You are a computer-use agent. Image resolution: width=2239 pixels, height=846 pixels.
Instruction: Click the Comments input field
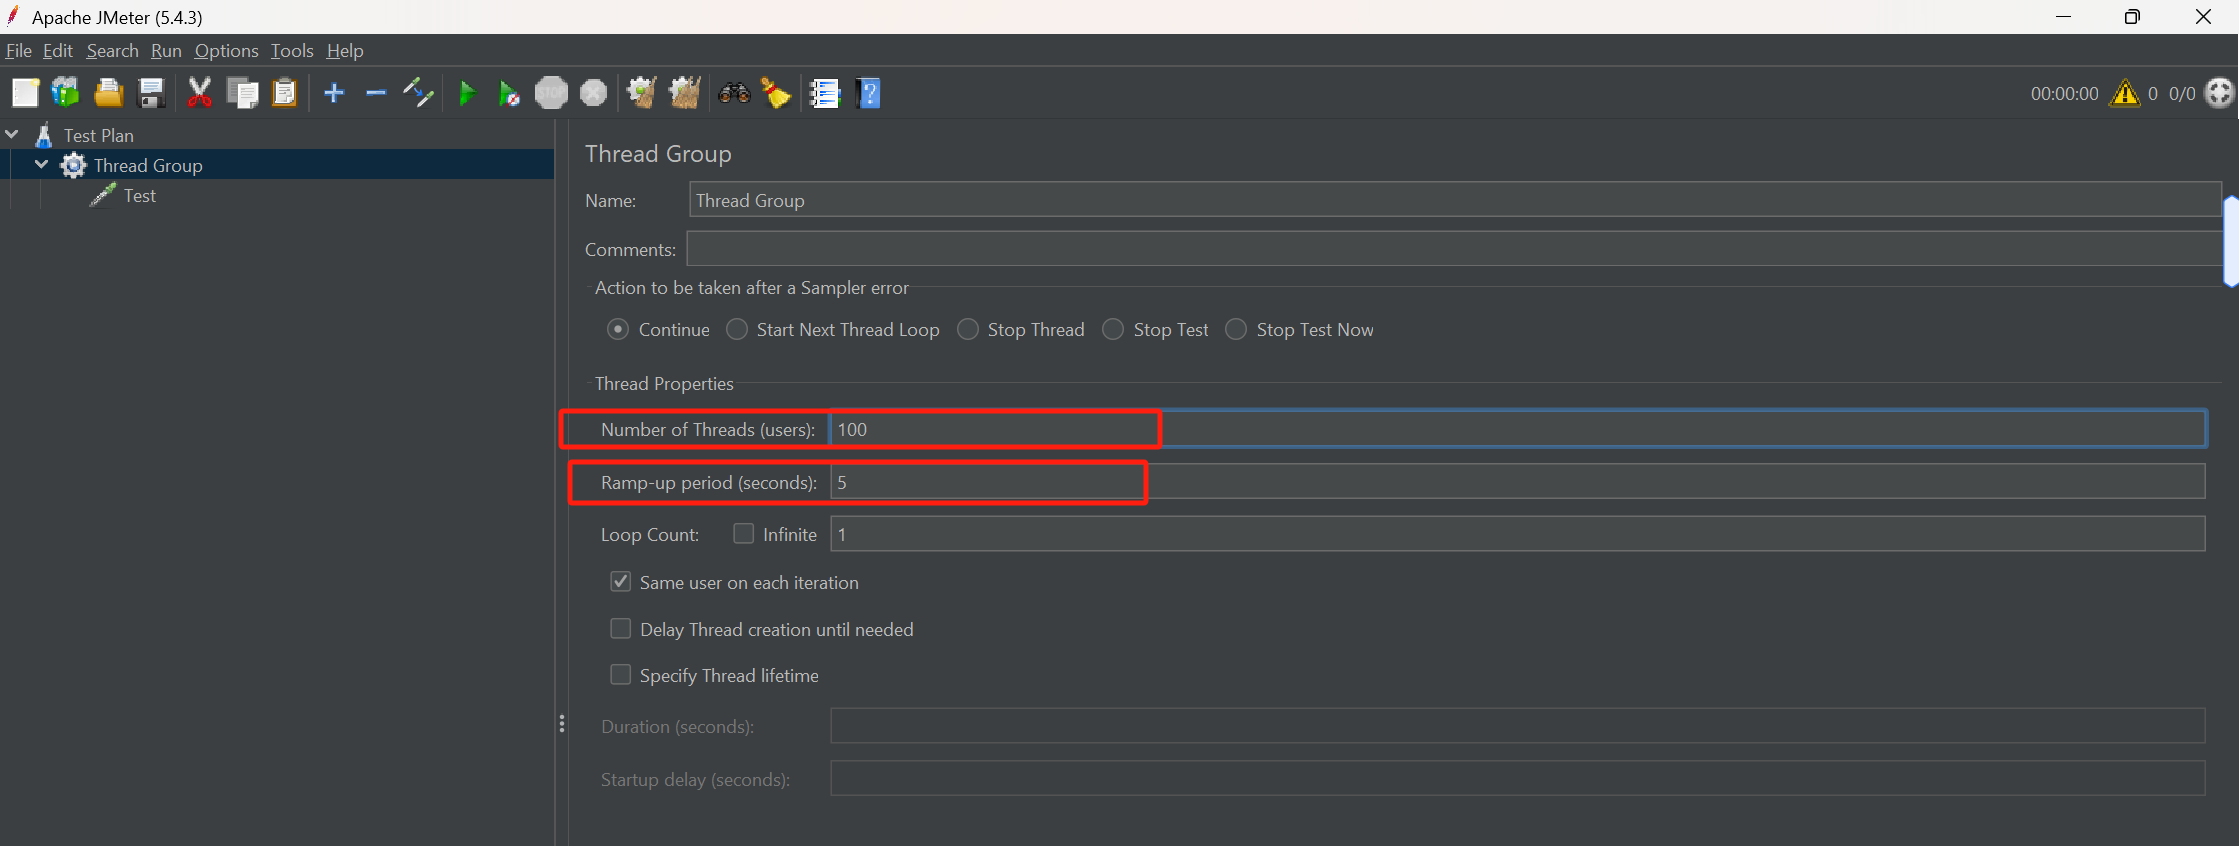(x=1454, y=249)
